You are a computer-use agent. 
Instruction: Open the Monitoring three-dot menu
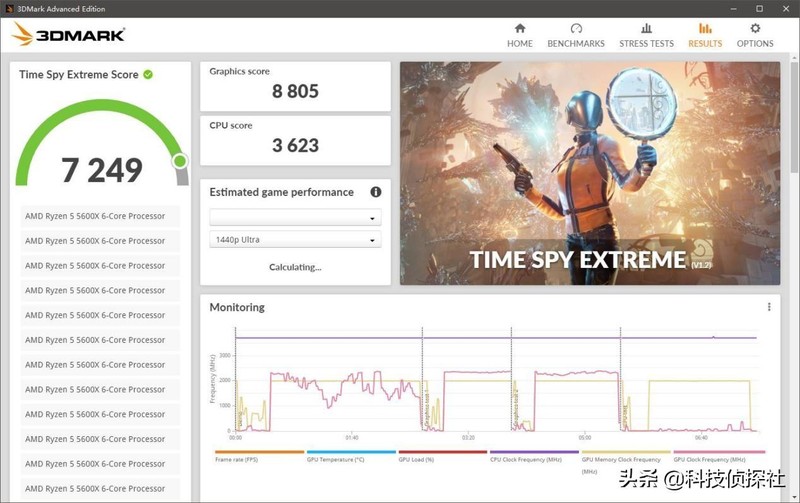(x=768, y=307)
